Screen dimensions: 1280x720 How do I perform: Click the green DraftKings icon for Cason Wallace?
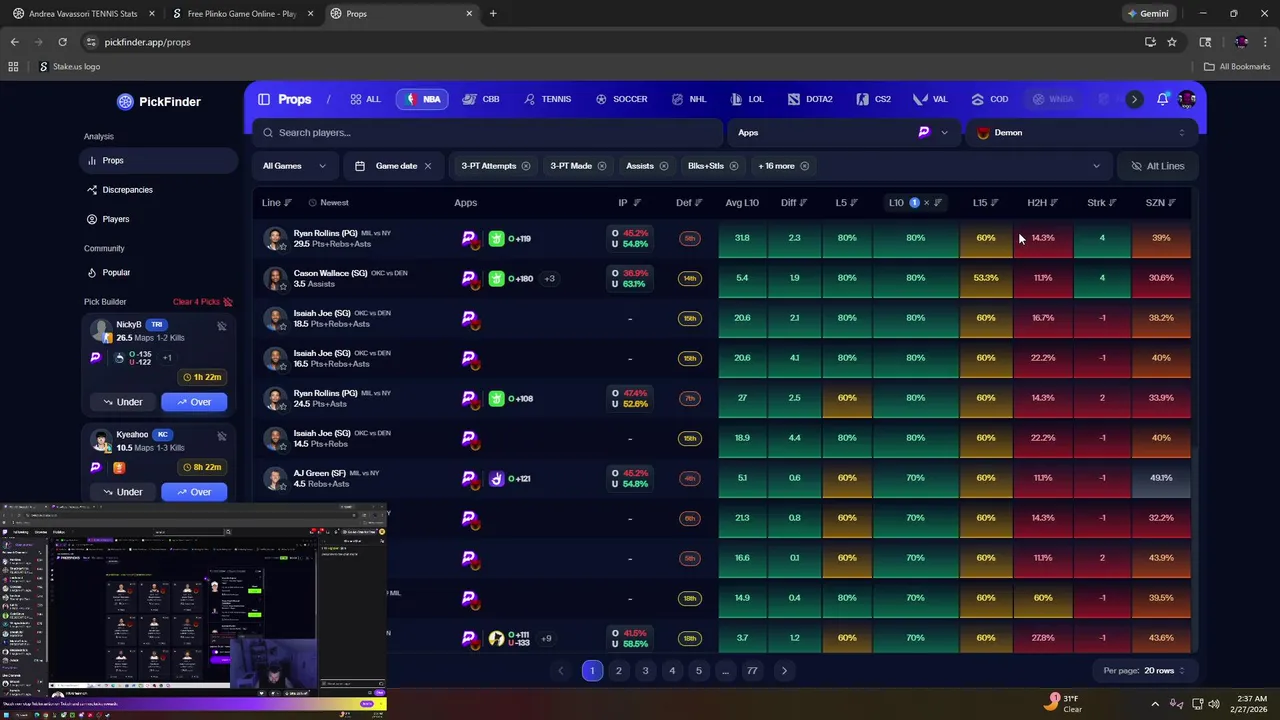[x=496, y=278]
